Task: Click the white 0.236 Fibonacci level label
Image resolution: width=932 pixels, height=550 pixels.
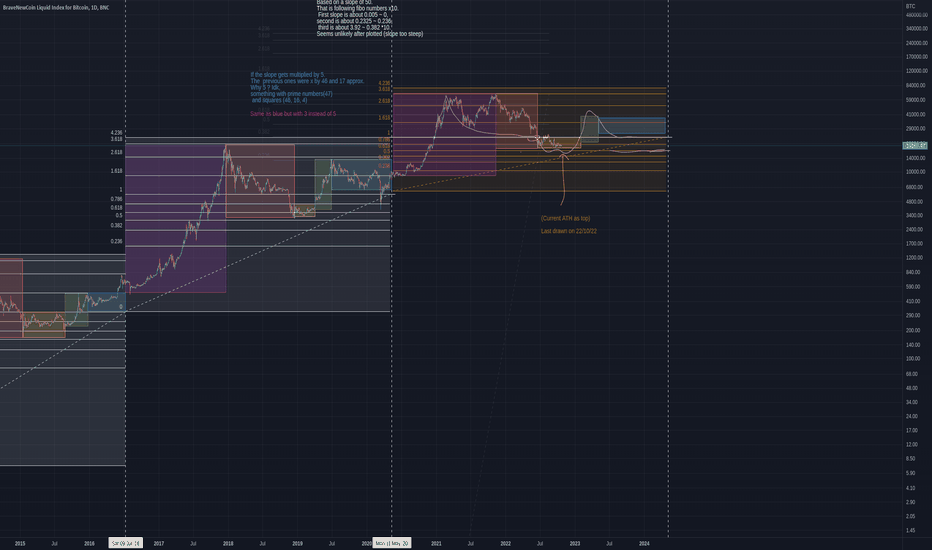Action: pos(116,241)
